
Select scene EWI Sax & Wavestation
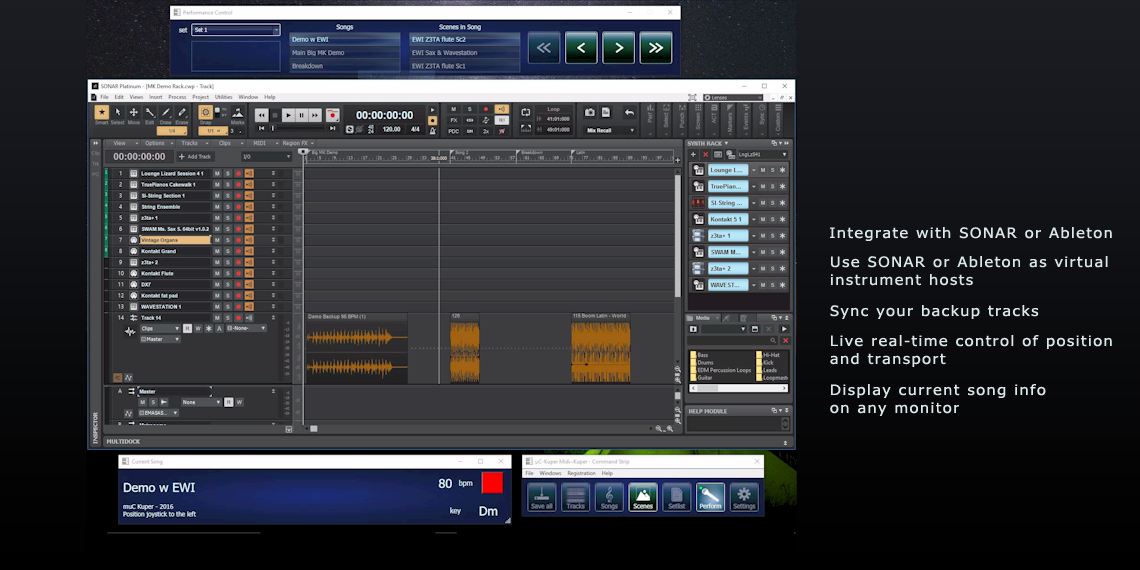[465, 52]
